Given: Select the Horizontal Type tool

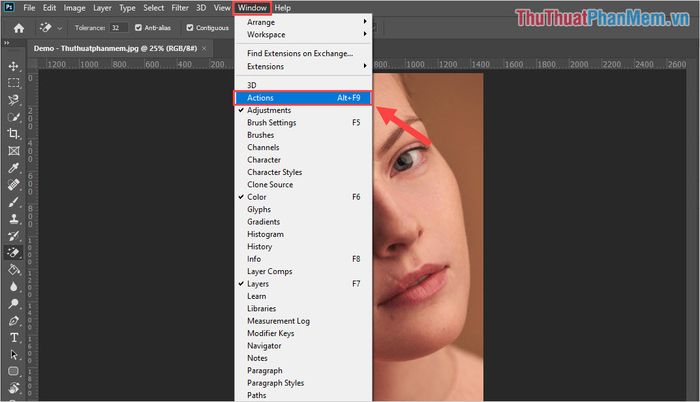Looking at the screenshot, I should 13,338.
